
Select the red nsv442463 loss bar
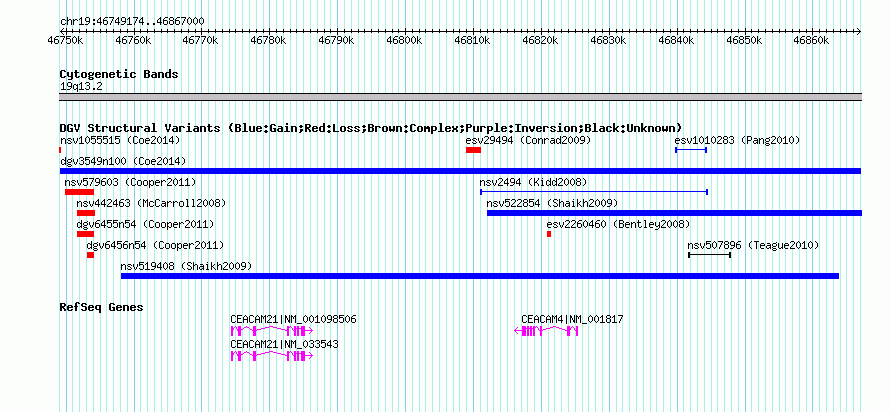86,213
